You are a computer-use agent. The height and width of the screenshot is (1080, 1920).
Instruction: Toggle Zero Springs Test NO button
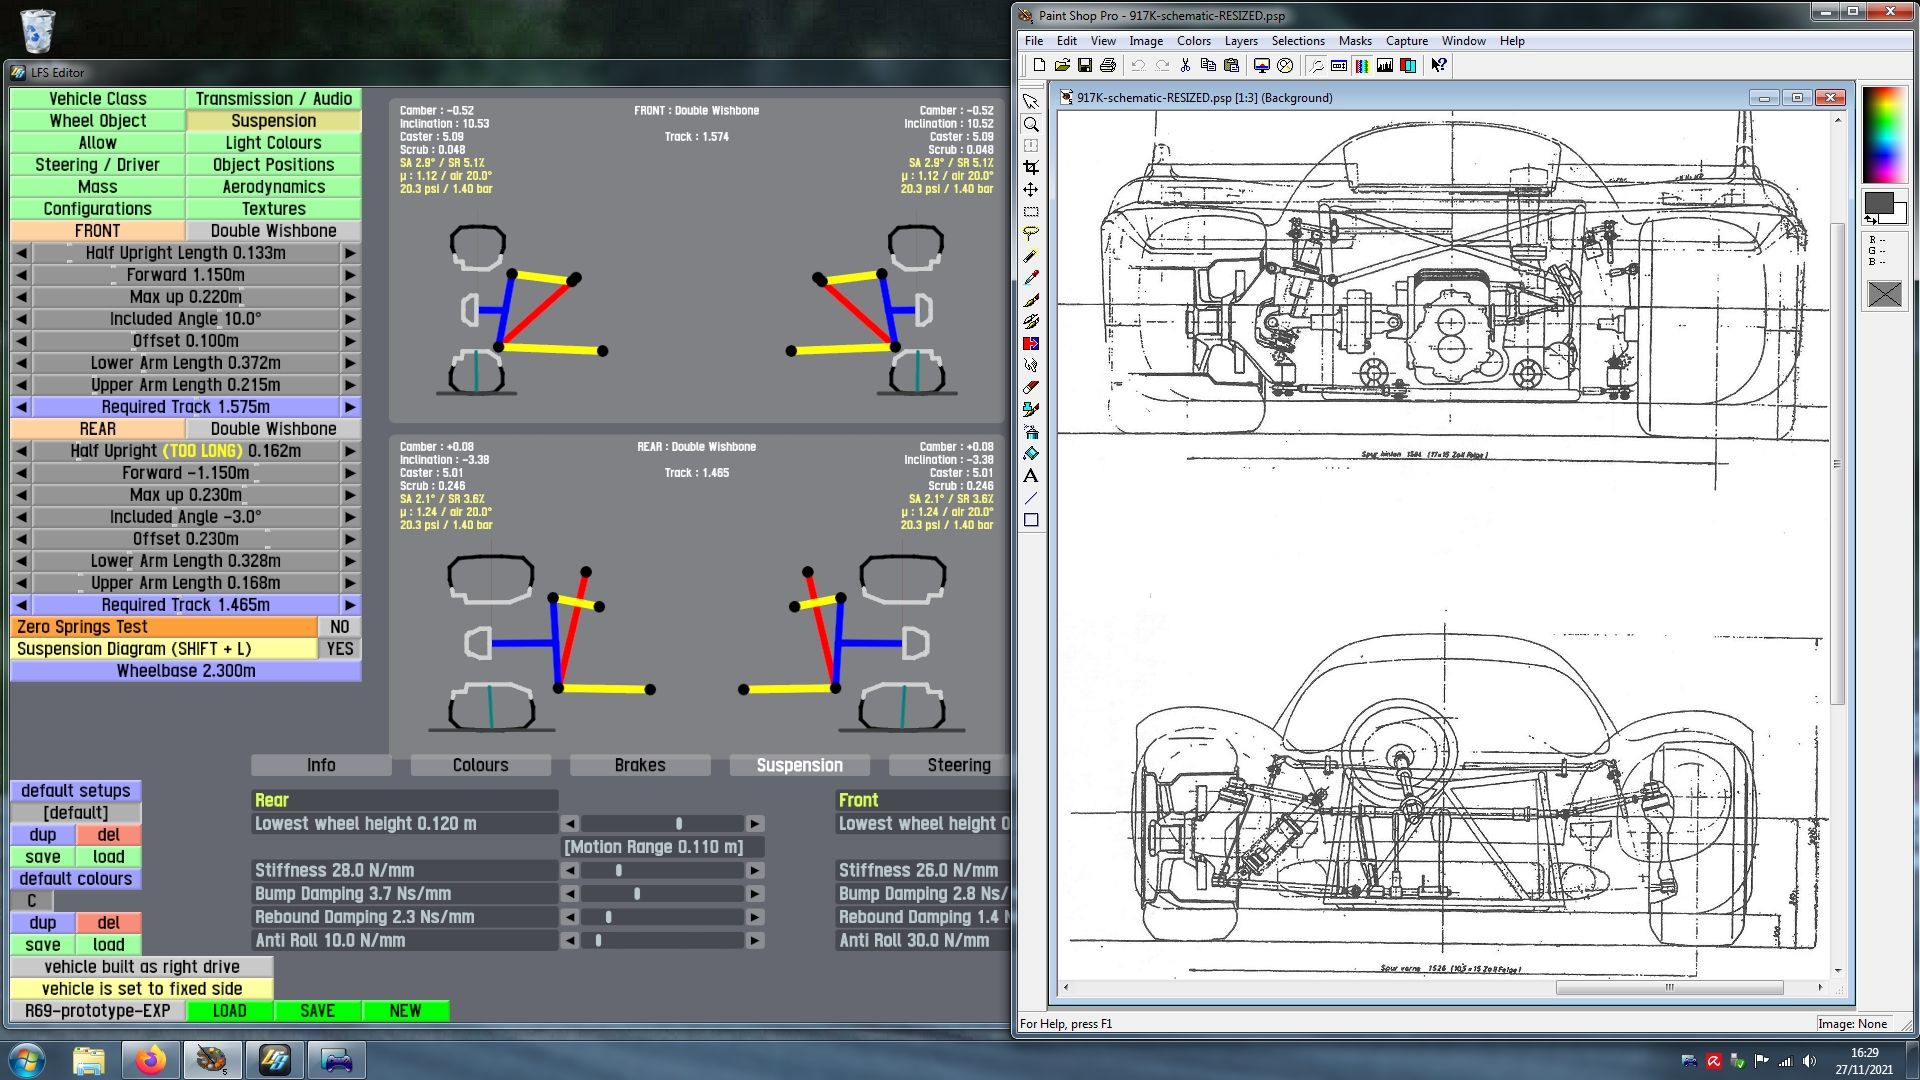click(x=339, y=627)
